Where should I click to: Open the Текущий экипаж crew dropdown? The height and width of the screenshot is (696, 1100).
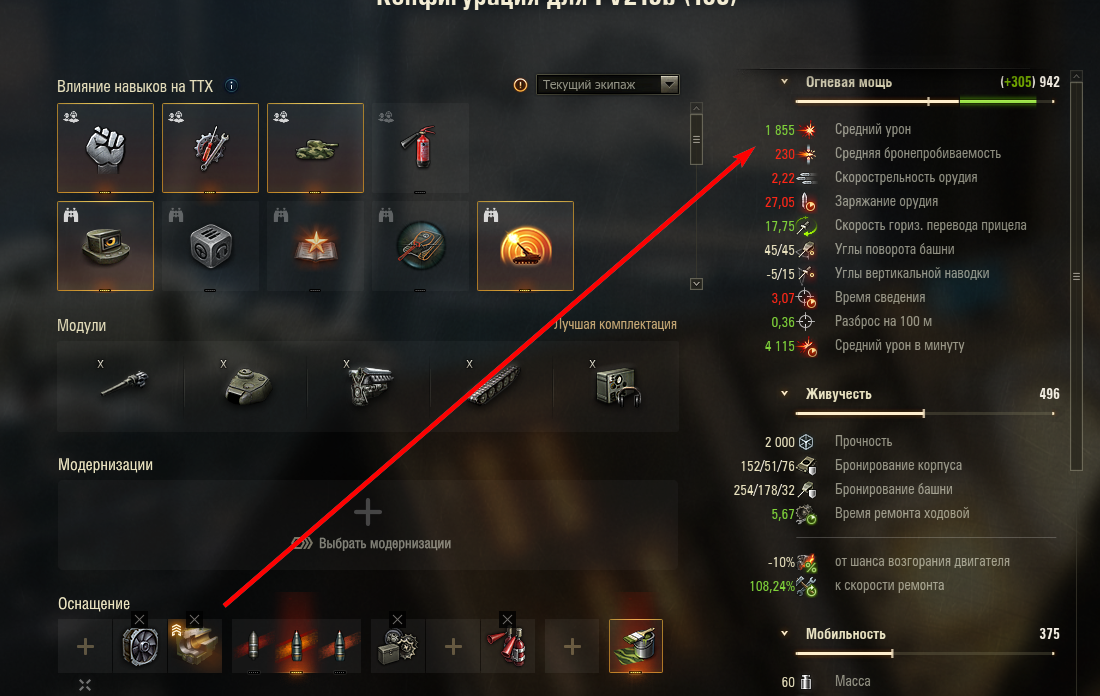click(608, 84)
